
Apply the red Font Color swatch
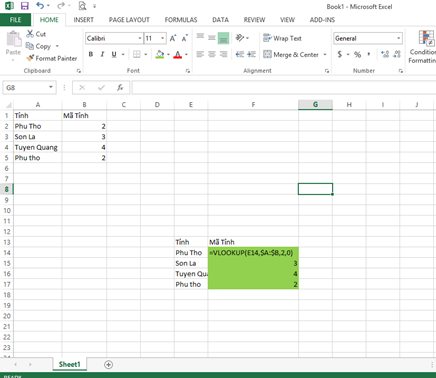pyautogui.click(x=178, y=54)
